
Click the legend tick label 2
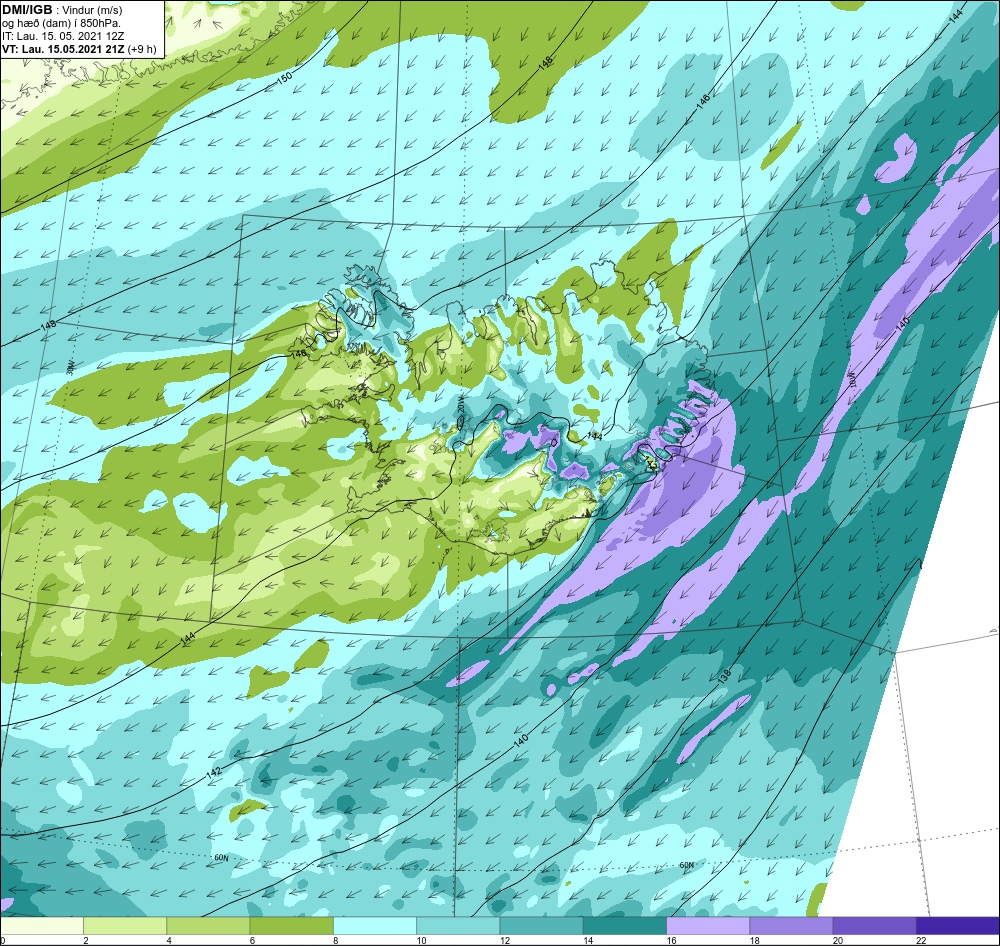85,940
